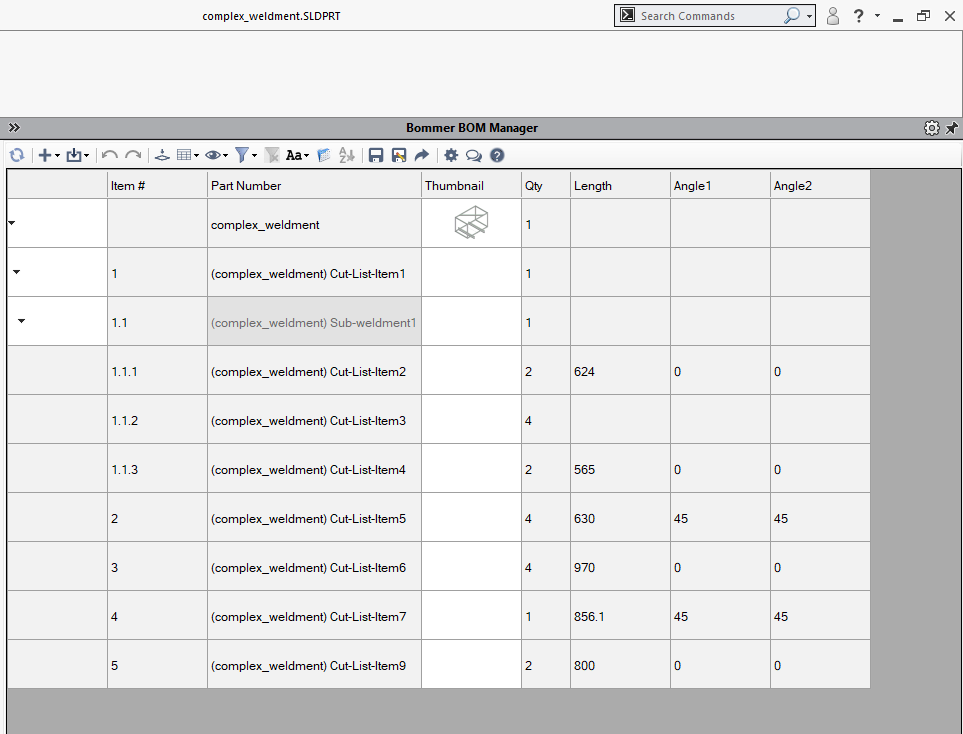
Task: Click the undo arrow in toolbar
Action: tap(110, 155)
